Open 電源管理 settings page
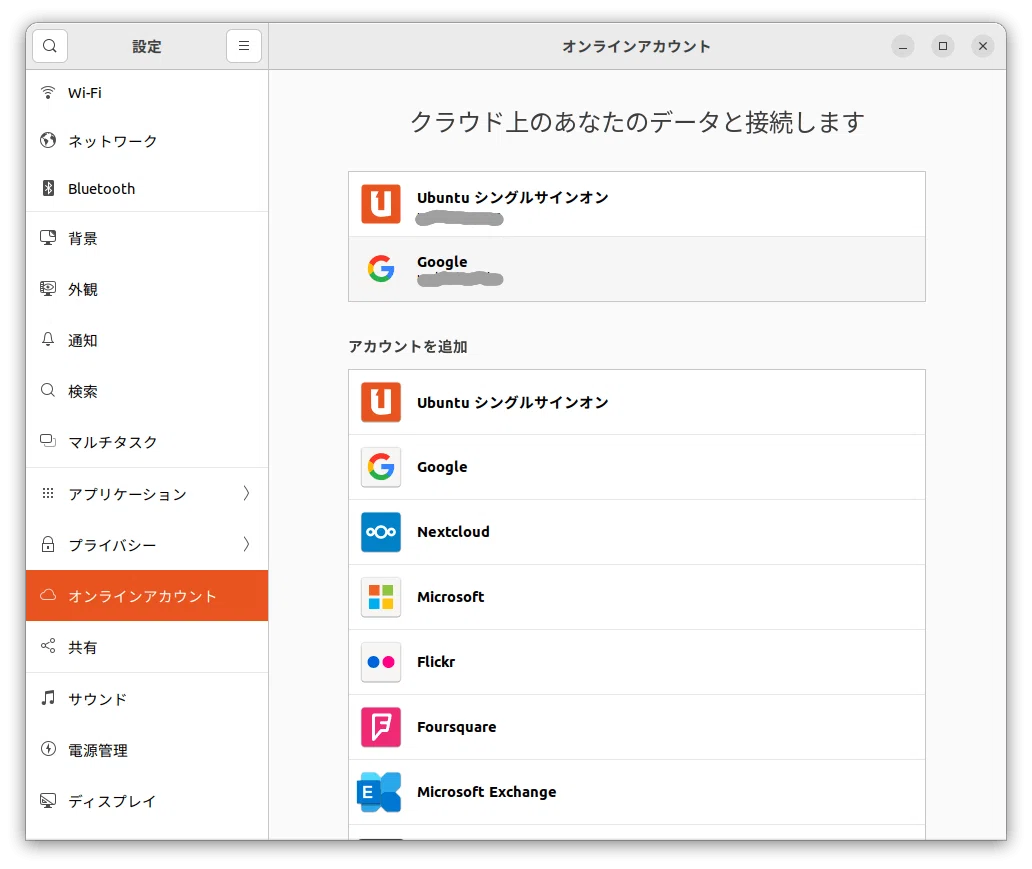Screen dimensions: 1032x869 [x=147, y=749]
